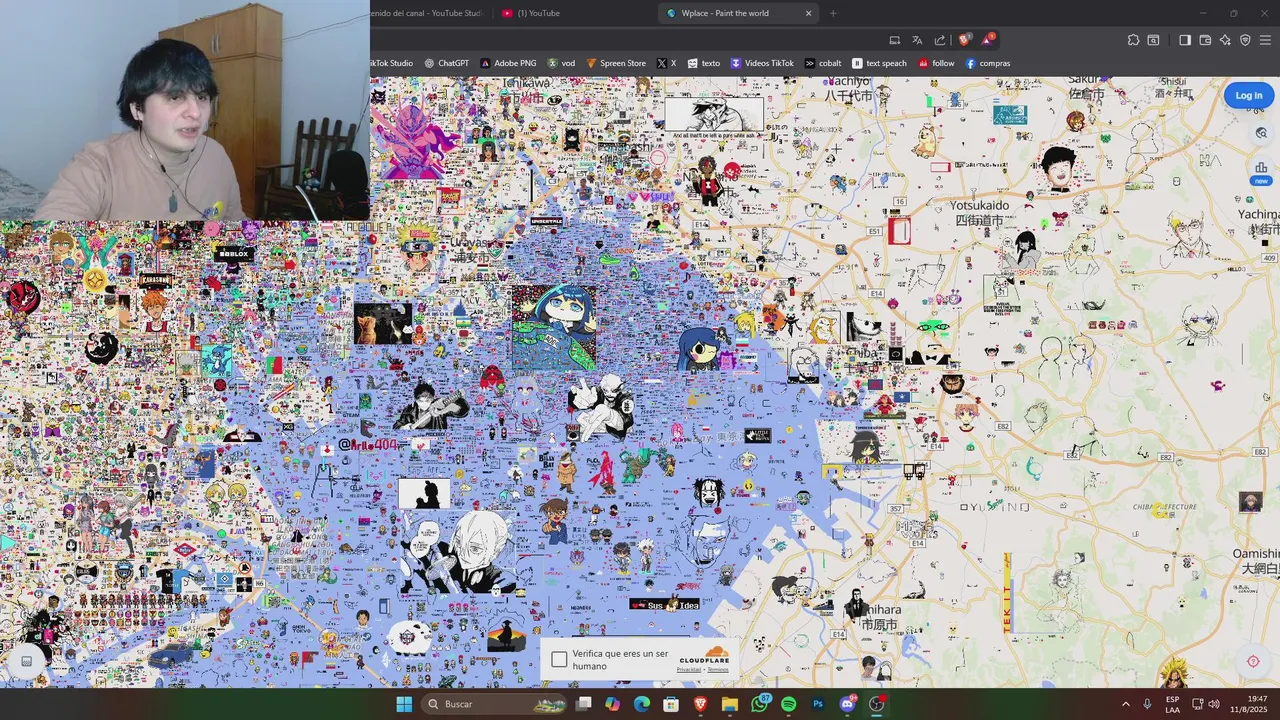The height and width of the screenshot is (720, 1280).
Task: Open Brave Shields lion icon
Action: 964,40
